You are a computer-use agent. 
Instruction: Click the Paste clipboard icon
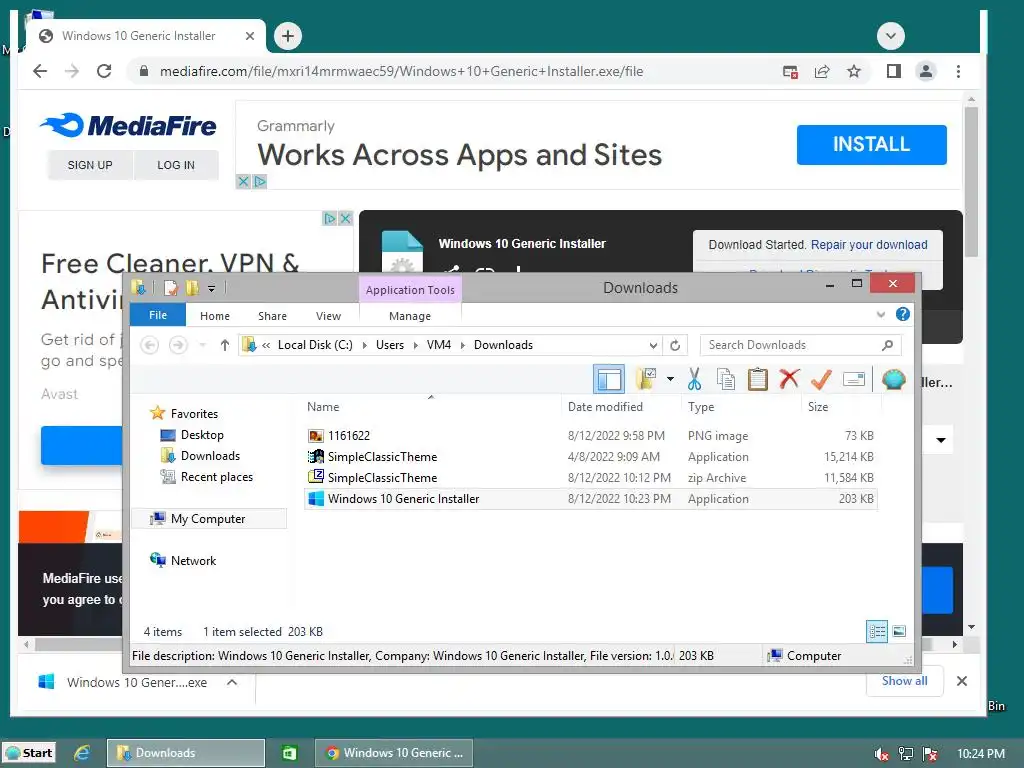758,379
